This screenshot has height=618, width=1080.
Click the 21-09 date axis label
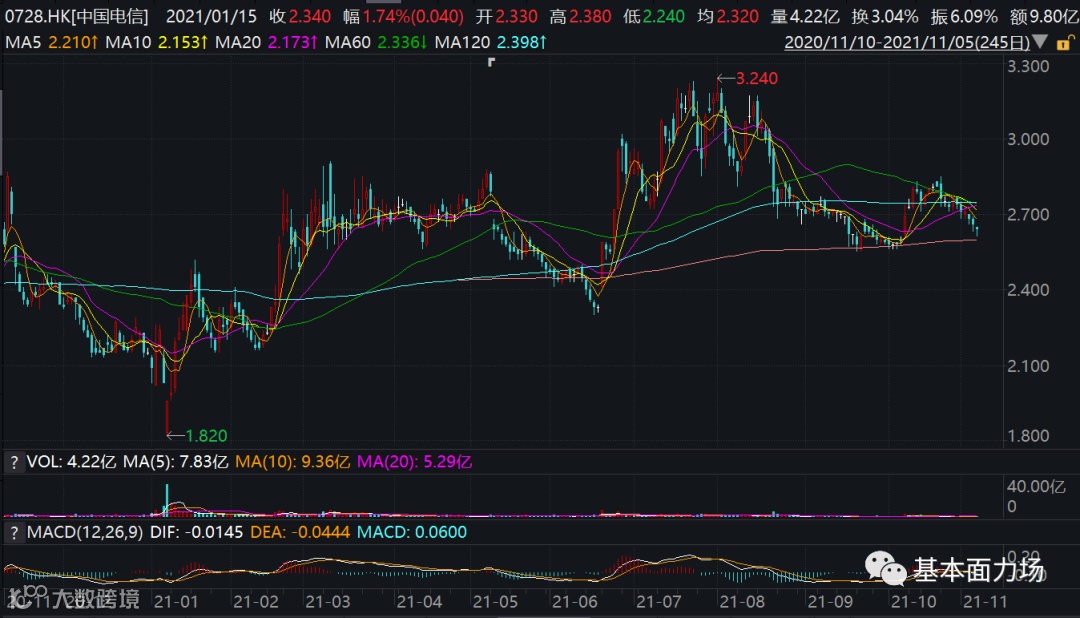tap(830, 601)
